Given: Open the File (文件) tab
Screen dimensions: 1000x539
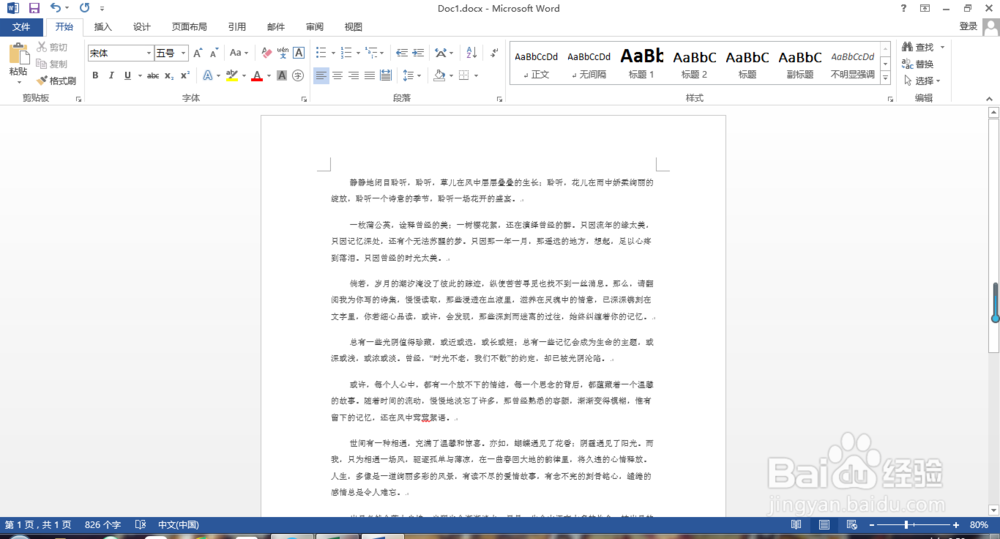Looking at the screenshot, I should click(21, 27).
